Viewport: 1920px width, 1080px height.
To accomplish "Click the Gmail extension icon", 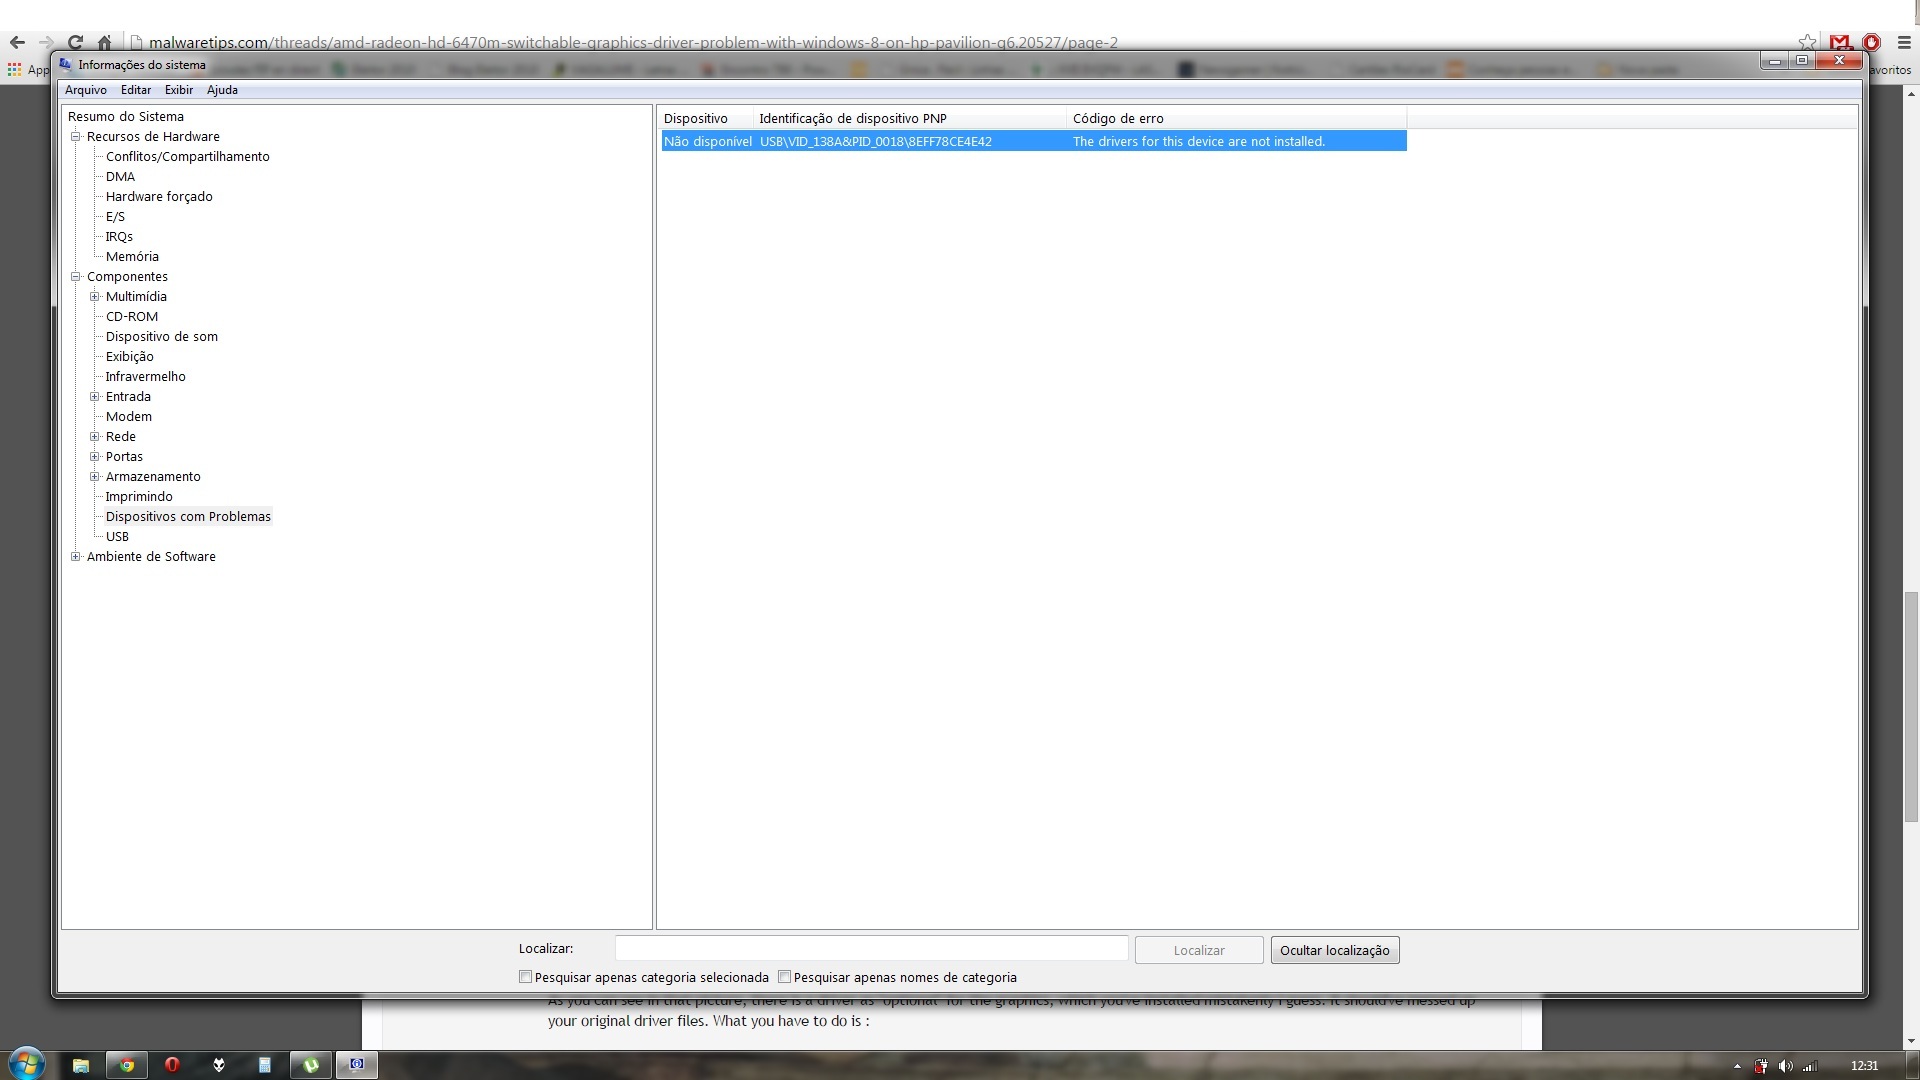I will [1839, 42].
